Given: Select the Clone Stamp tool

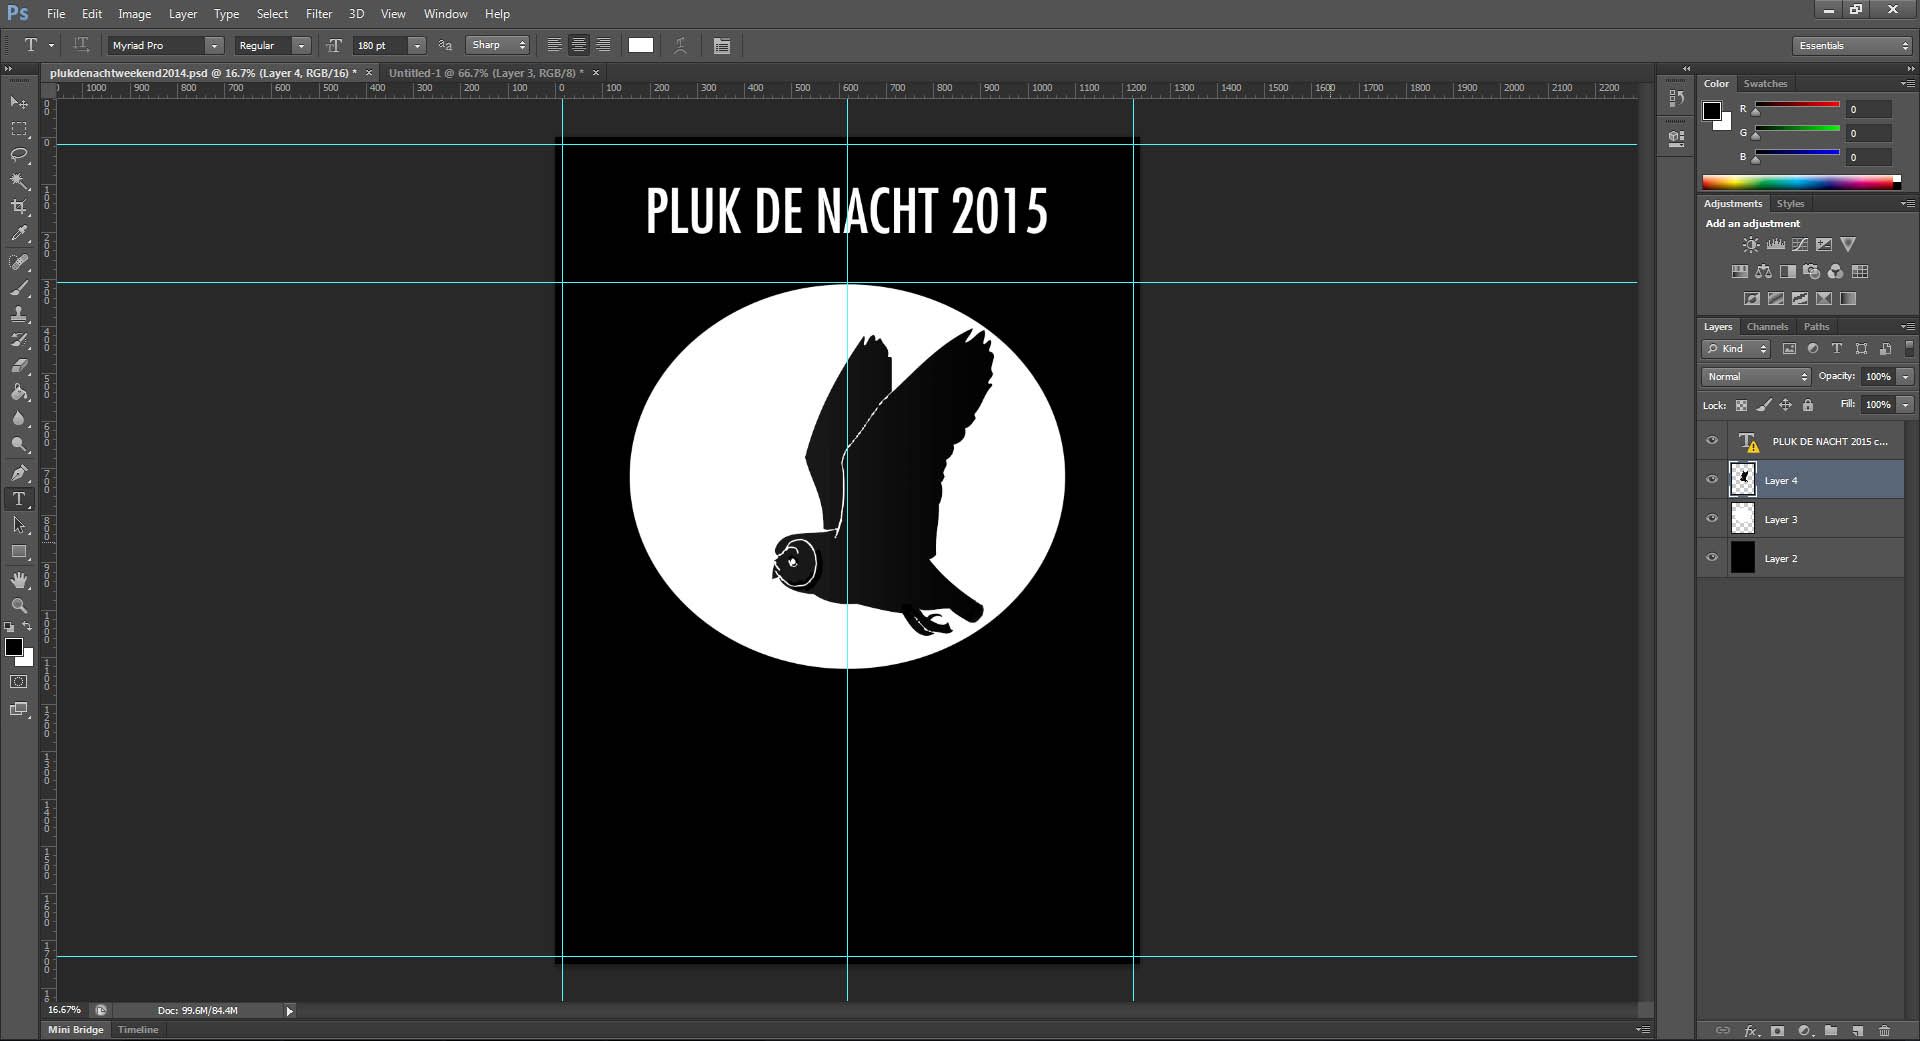Looking at the screenshot, I should 19,314.
